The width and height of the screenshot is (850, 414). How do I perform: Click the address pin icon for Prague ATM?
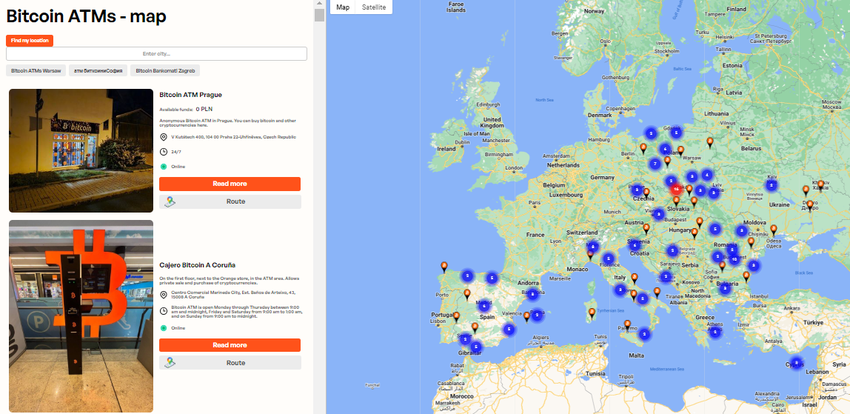click(164, 137)
